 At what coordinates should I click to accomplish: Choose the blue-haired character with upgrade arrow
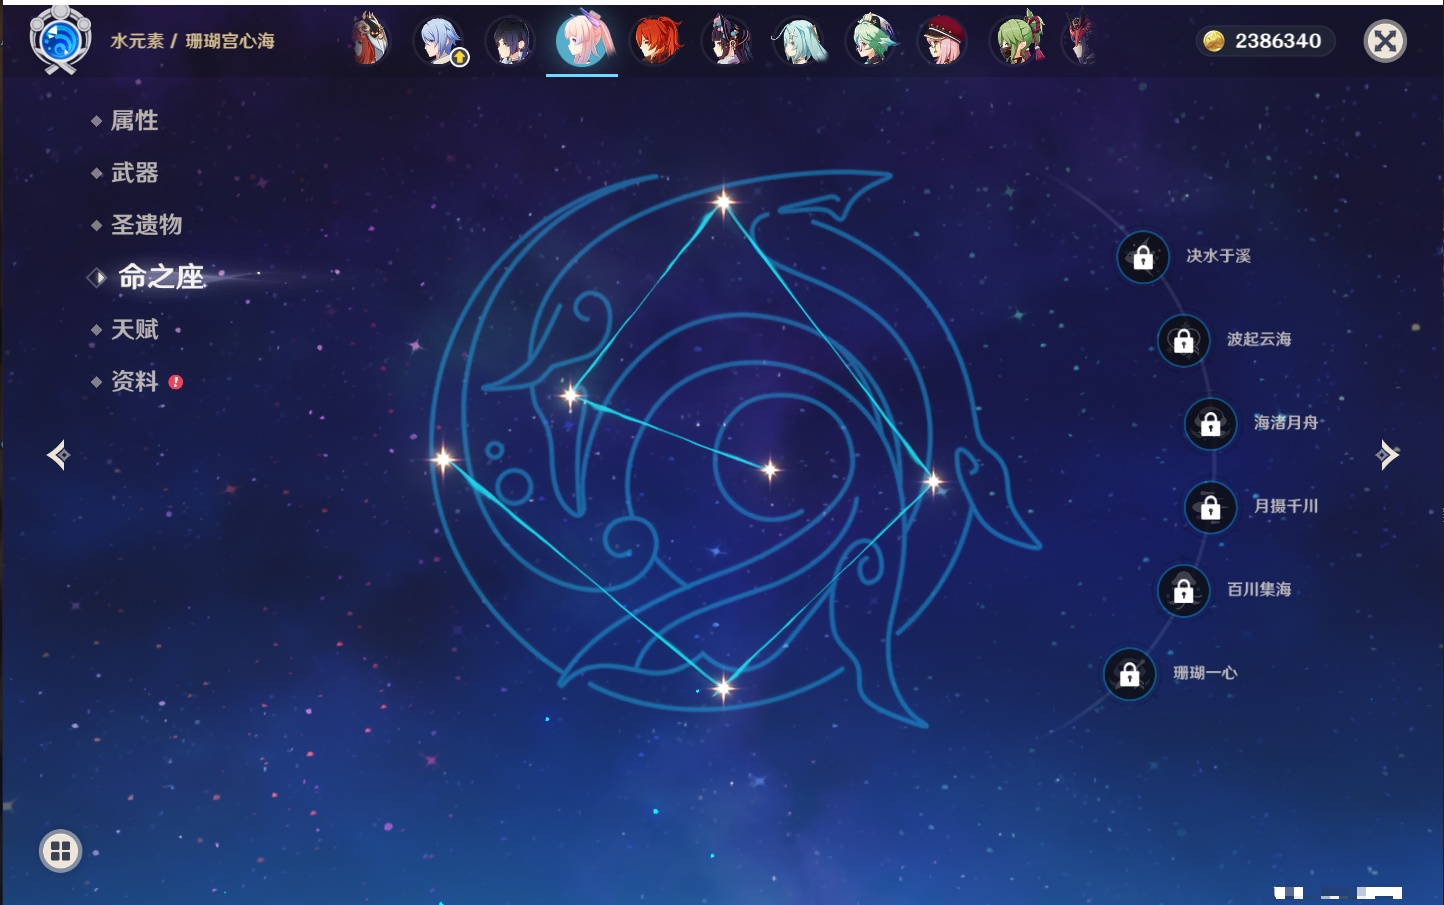(440, 41)
